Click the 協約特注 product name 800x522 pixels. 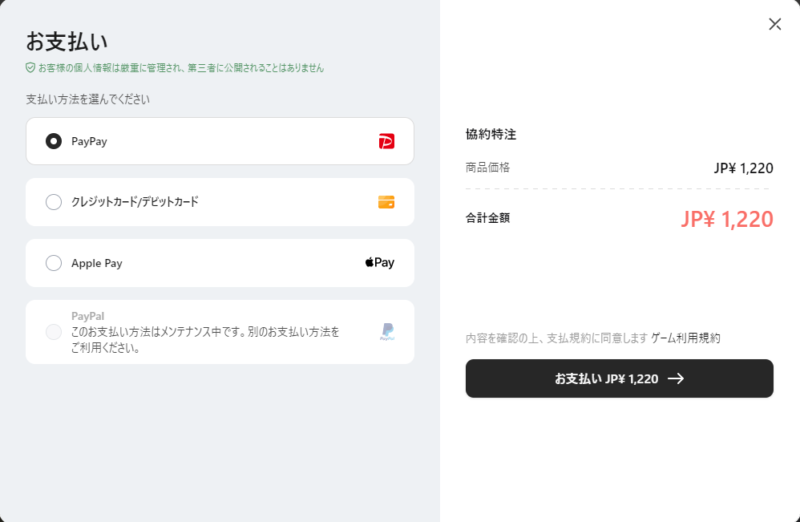click(x=490, y=134)
